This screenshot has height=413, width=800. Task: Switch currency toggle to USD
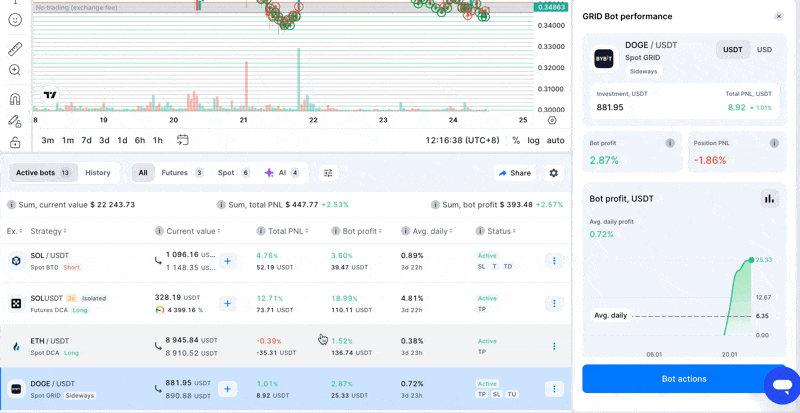(764, 50)
